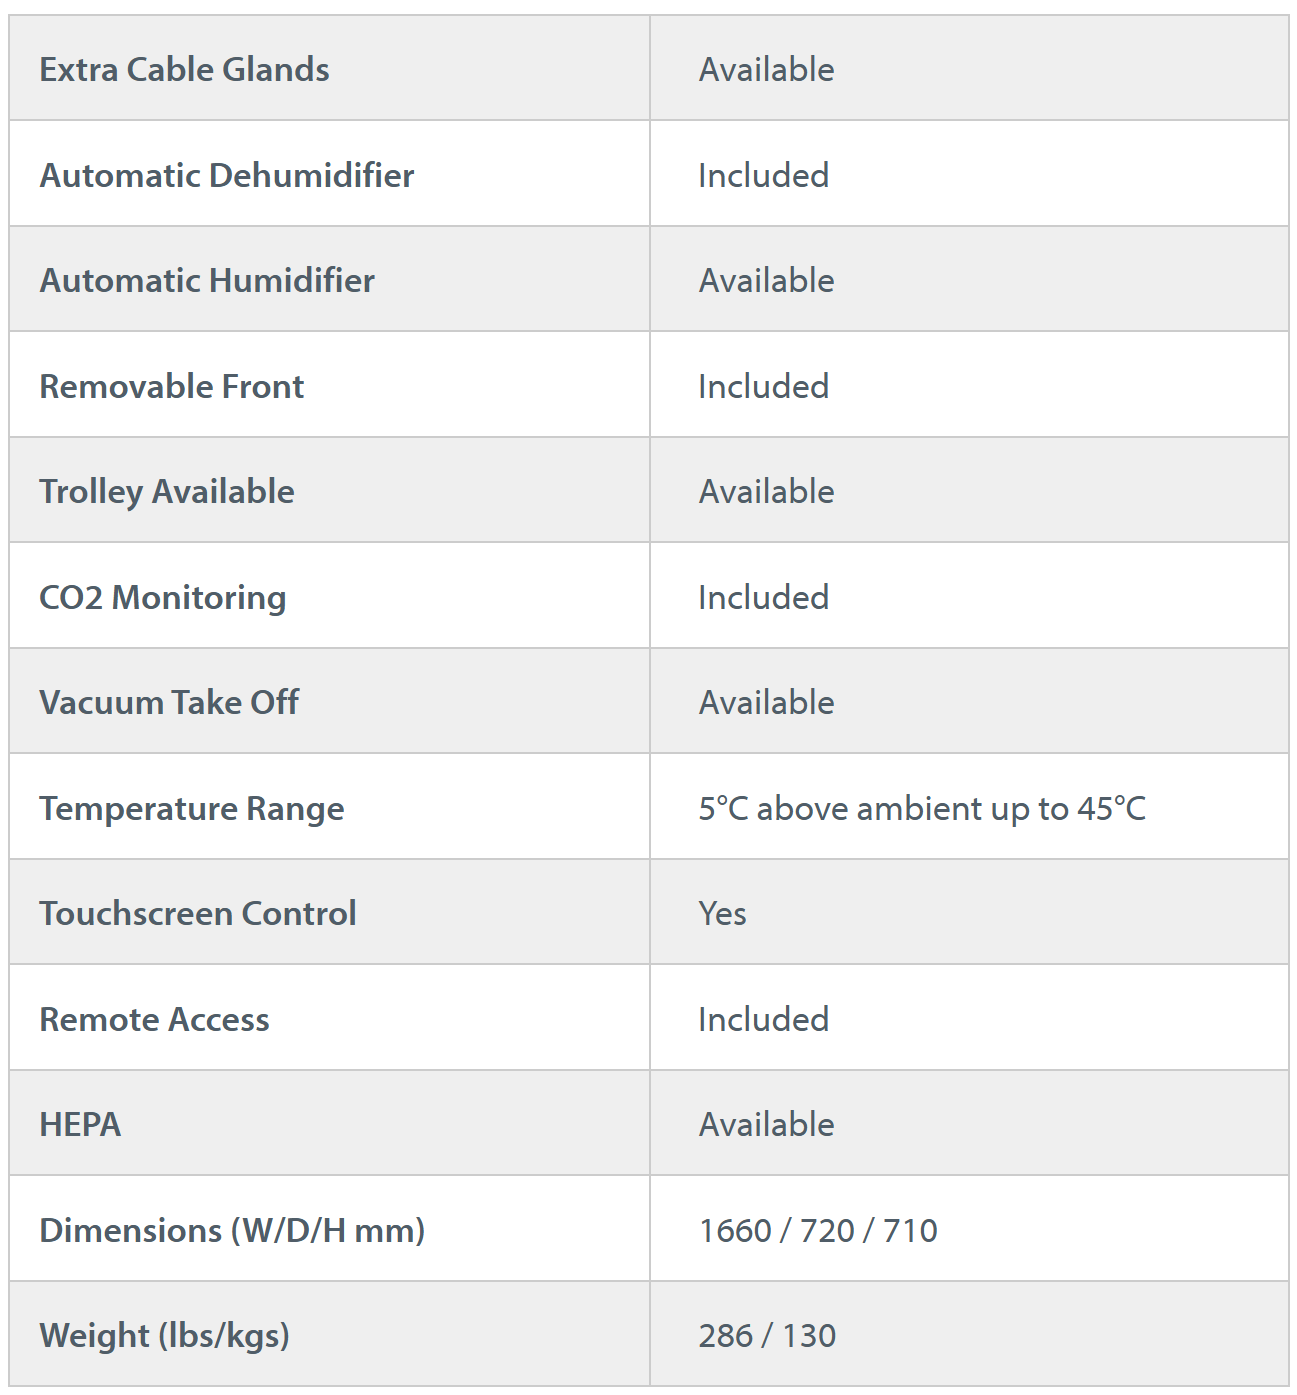Select the 1660 / 720 / 710 dimensions value
Screen dimensions: 1297x1395
[x=818, y=1230]
